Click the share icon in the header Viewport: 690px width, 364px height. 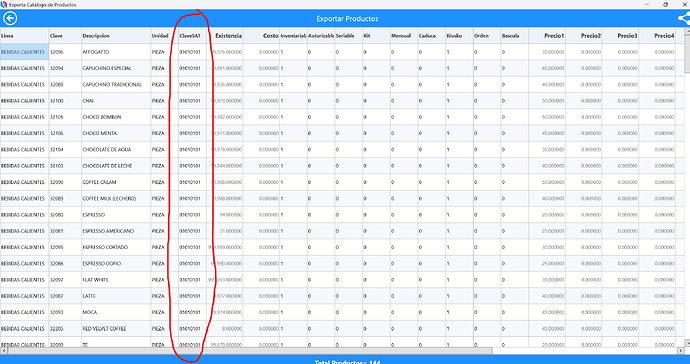pyautogui.click(x=683, y=18)
